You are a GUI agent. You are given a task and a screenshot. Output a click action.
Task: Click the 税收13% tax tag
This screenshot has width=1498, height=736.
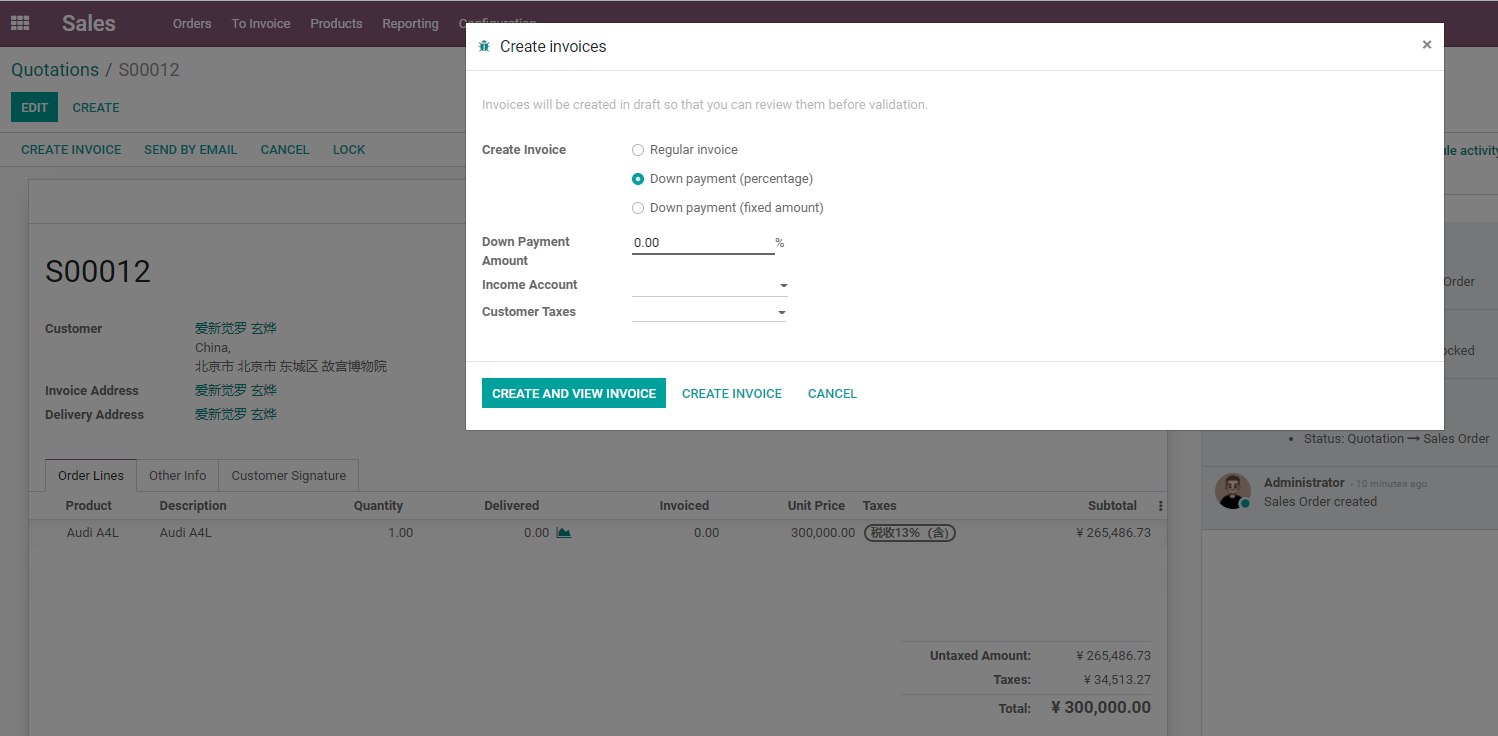coord(910,533)
